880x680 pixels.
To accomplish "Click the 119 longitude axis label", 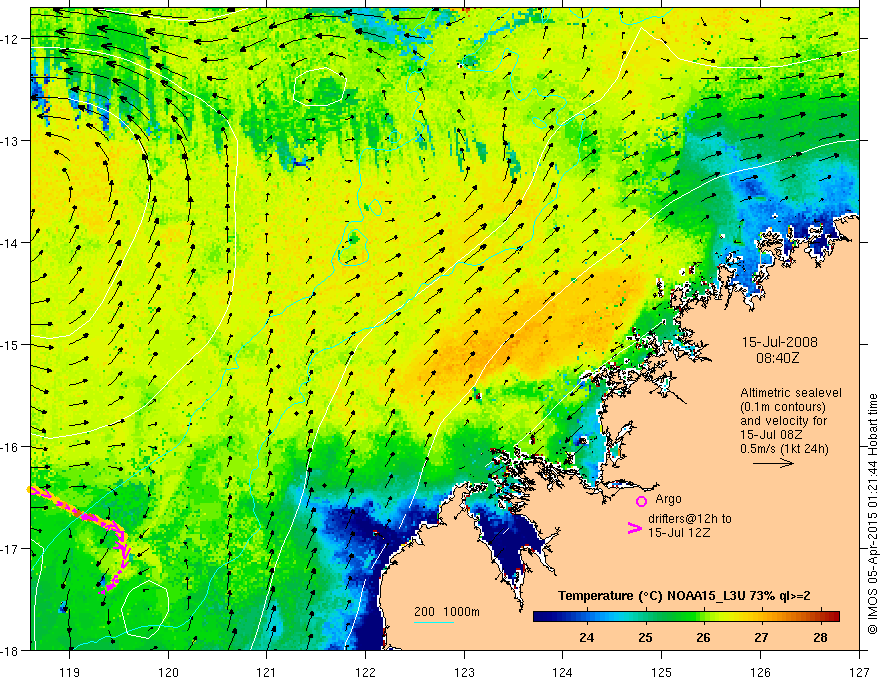I will (69, 673).
